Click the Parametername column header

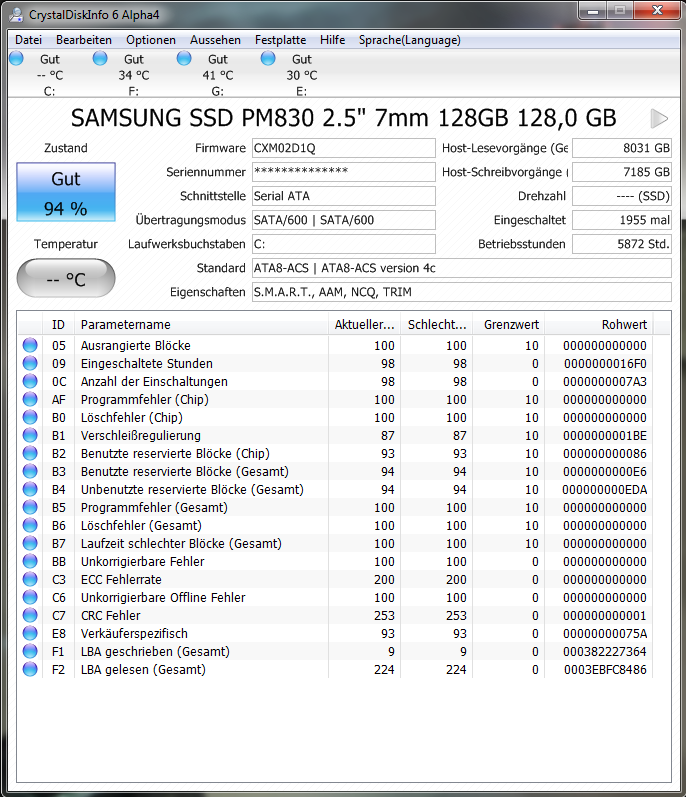[201, 325]
